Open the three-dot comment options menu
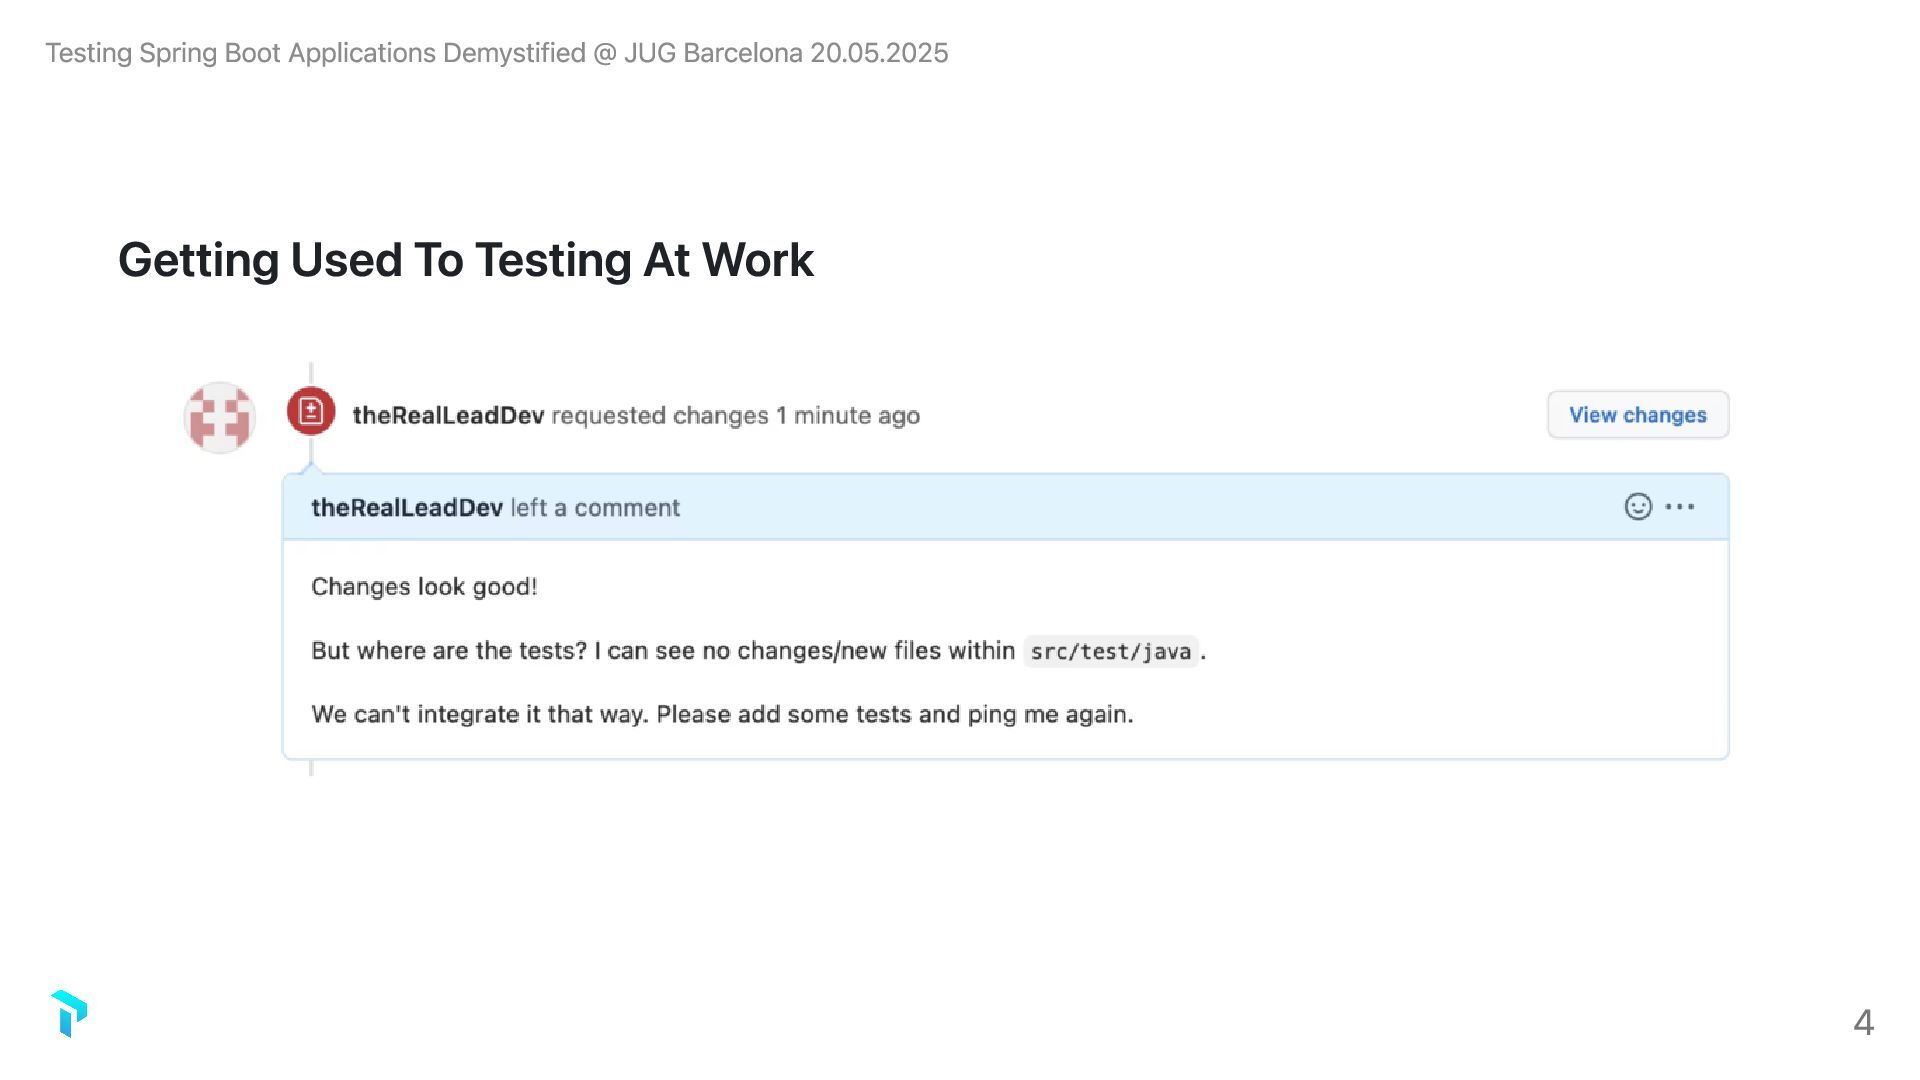Viewport: 1920px width, 1080px height. tap(1680, 507)
